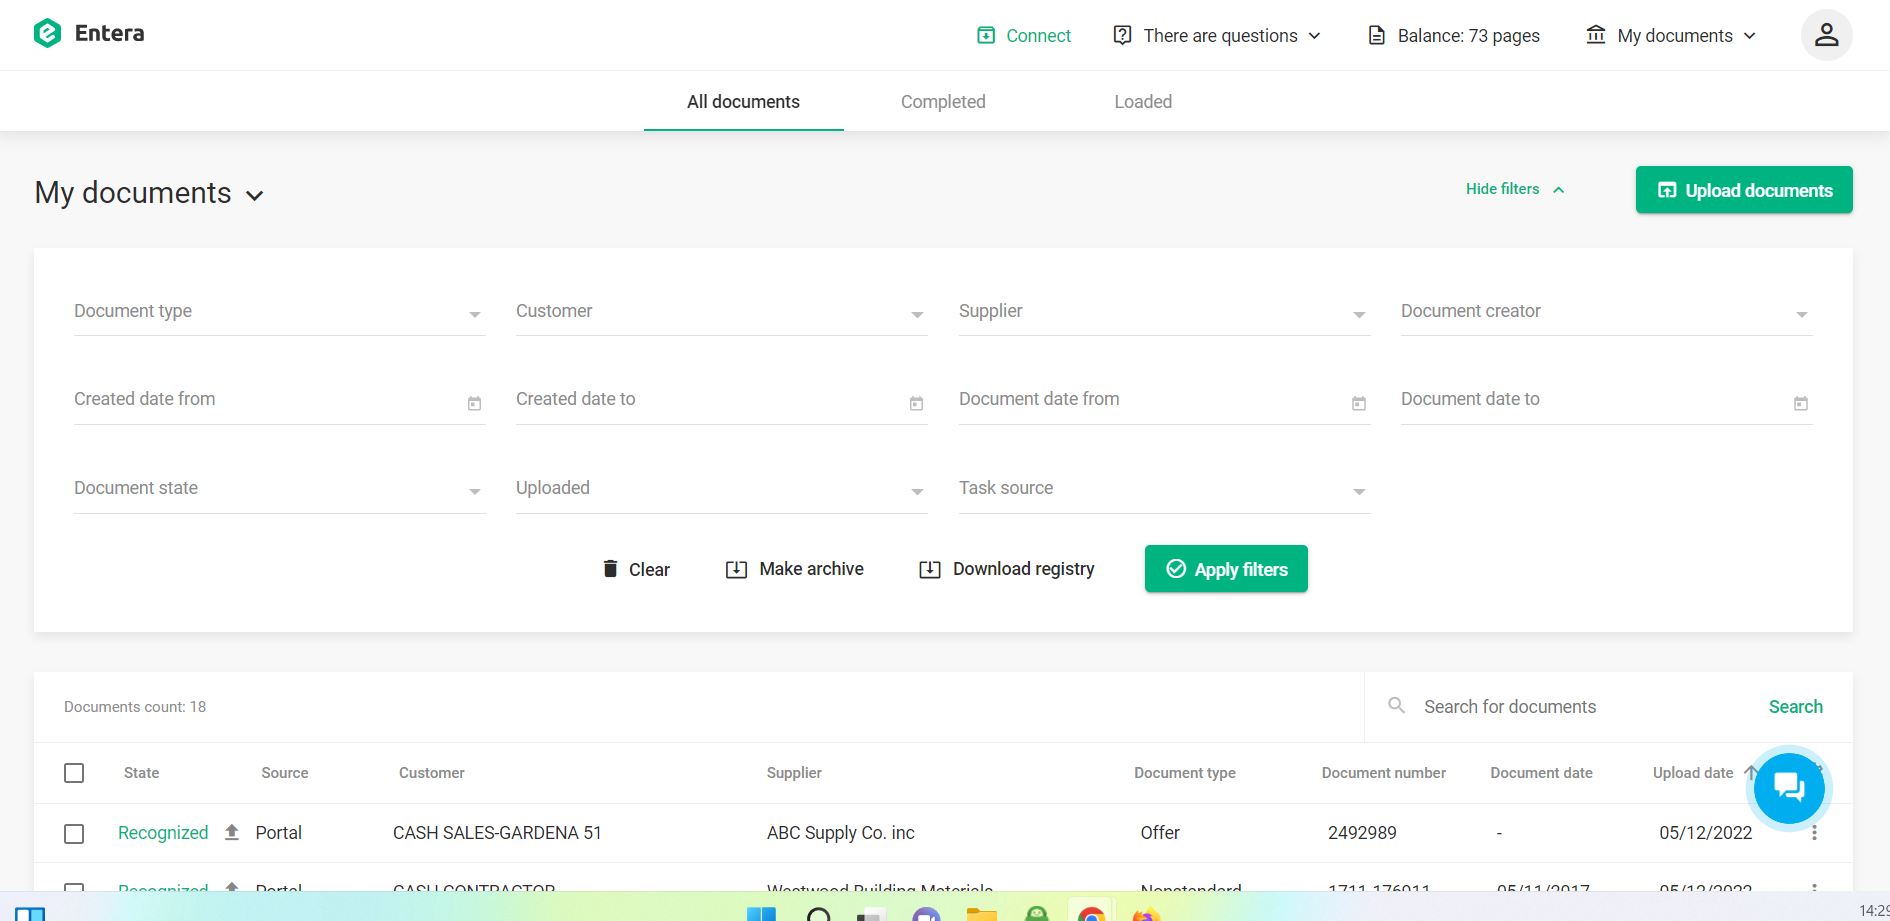Screen dimensions: 1890x921
Task: Click the Download registry icon
Action: coord(930,568)
